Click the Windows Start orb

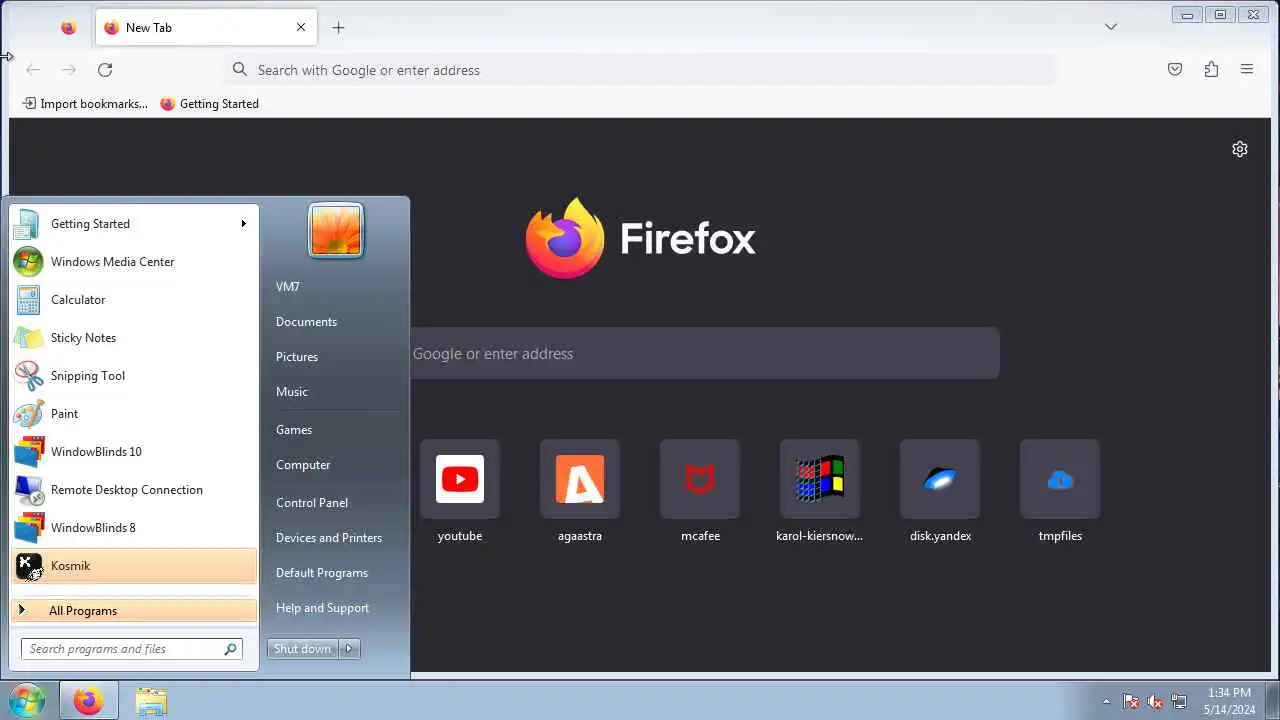pos(27,700)
